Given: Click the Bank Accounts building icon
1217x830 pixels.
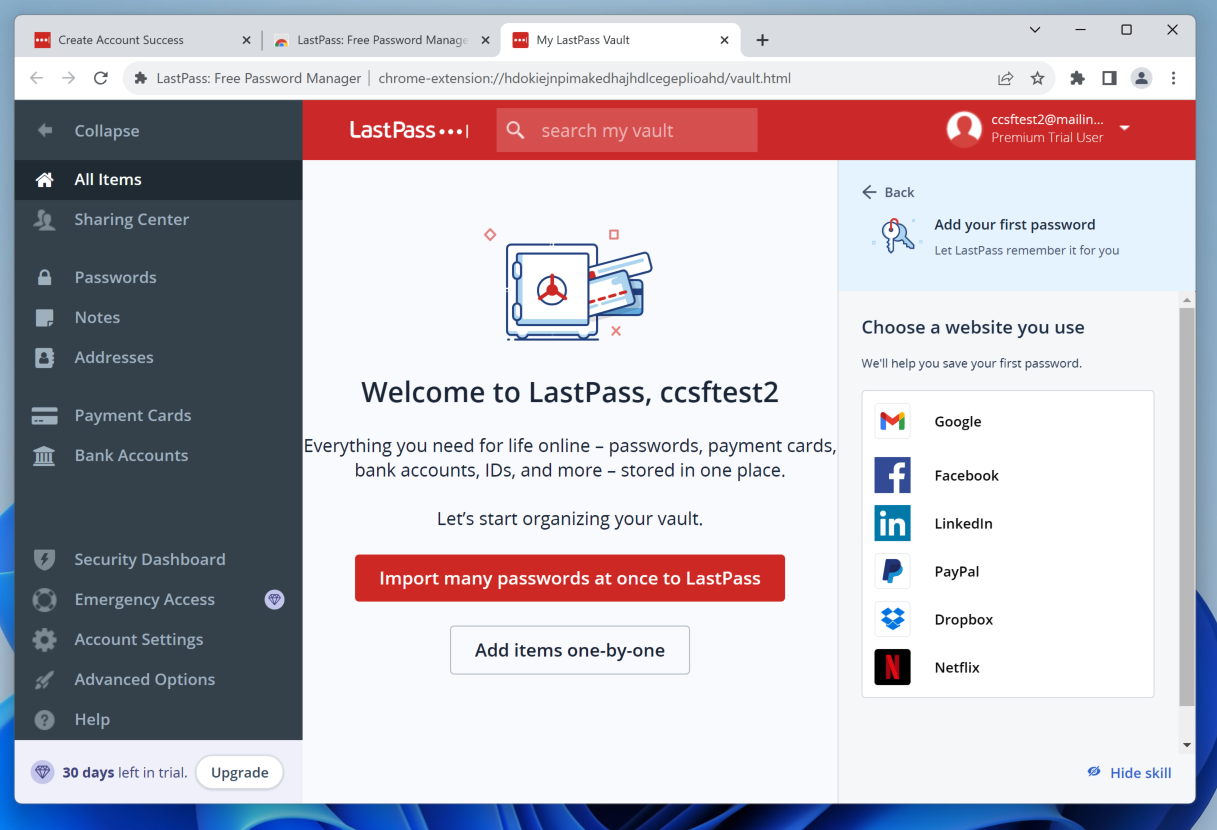Looking at the screenshot, I should click(44, 456).
